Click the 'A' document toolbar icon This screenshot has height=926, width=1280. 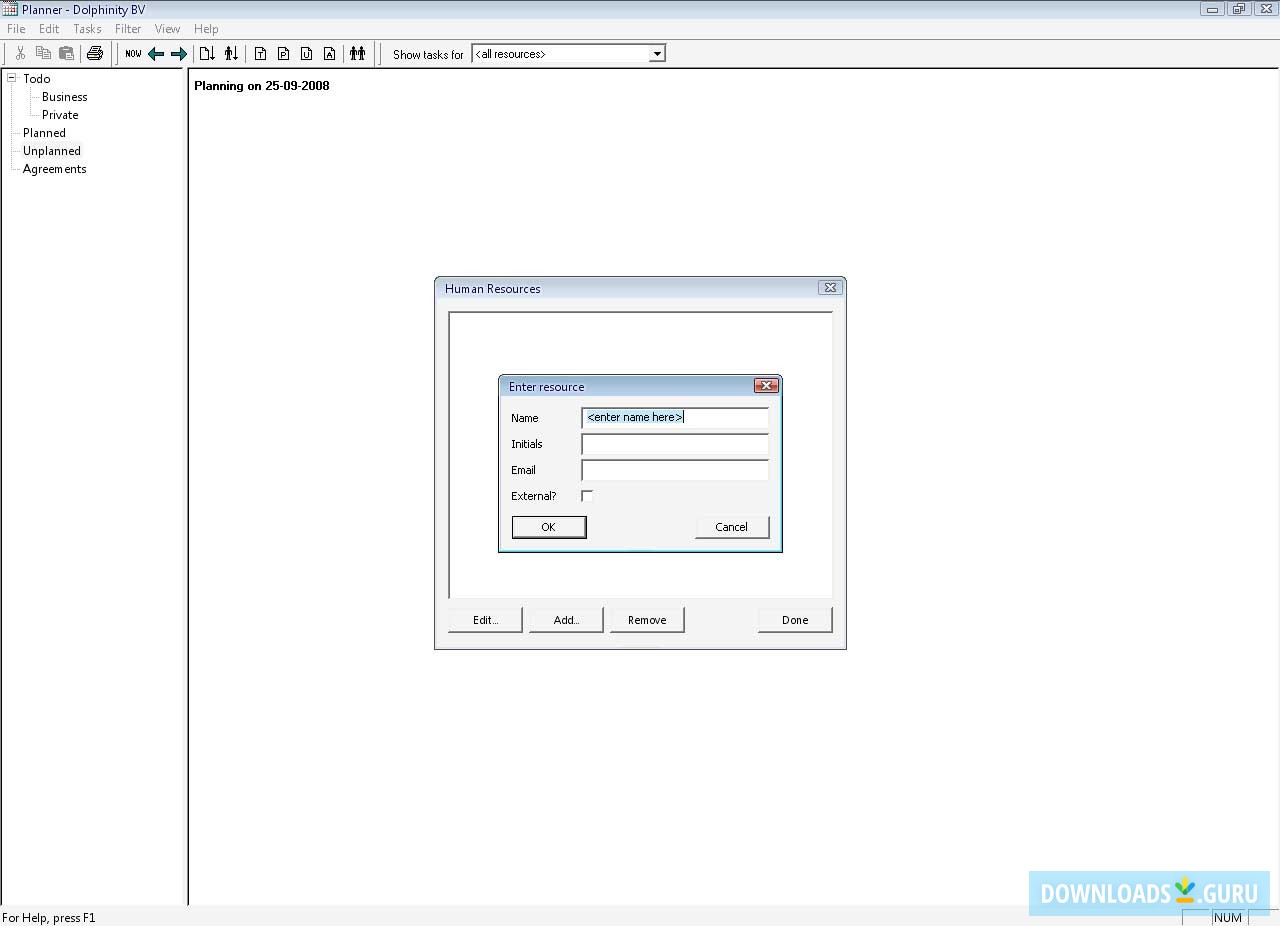(x=329, y=54)
